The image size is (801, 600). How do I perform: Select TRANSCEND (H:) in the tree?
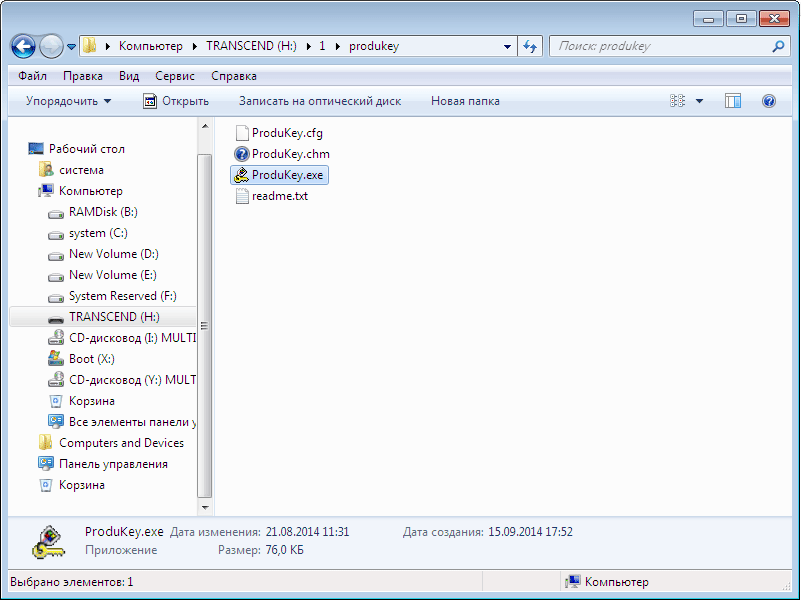(103, 317)
